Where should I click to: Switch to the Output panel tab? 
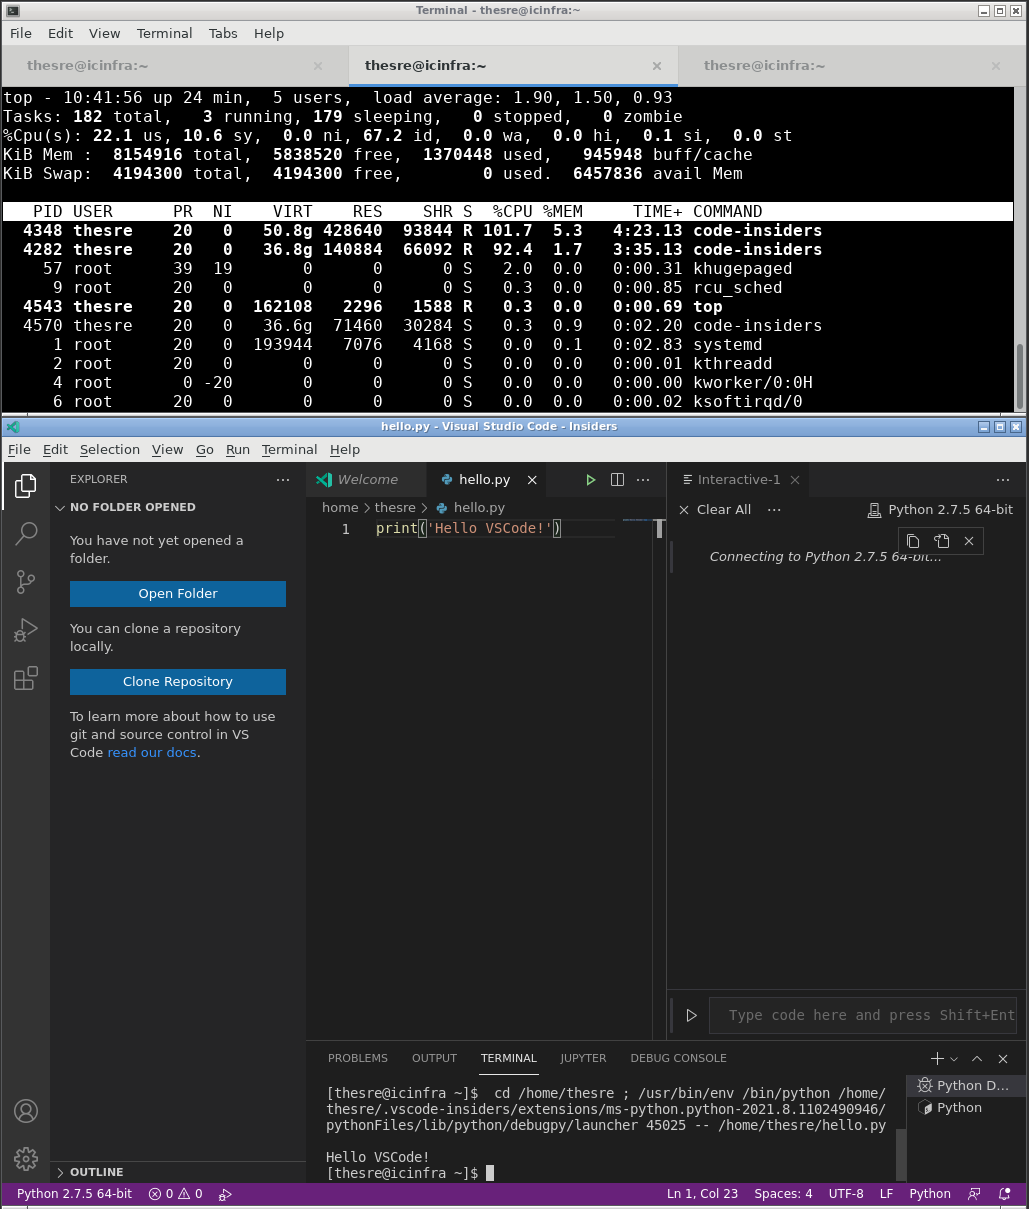434,1058
